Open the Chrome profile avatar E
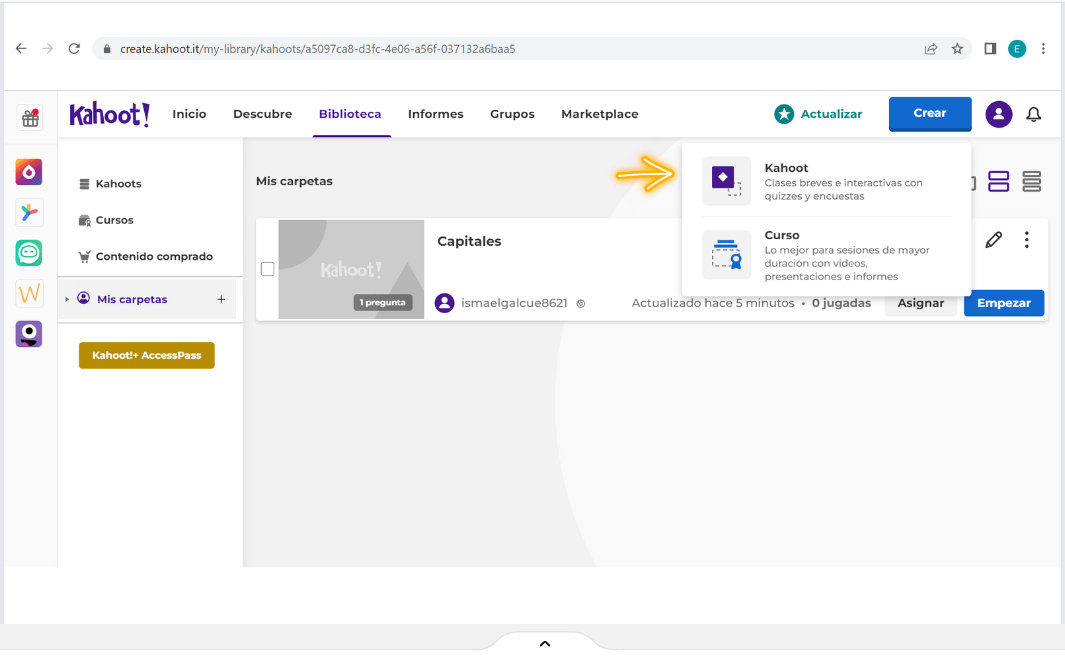 (x=1017, y=49)
